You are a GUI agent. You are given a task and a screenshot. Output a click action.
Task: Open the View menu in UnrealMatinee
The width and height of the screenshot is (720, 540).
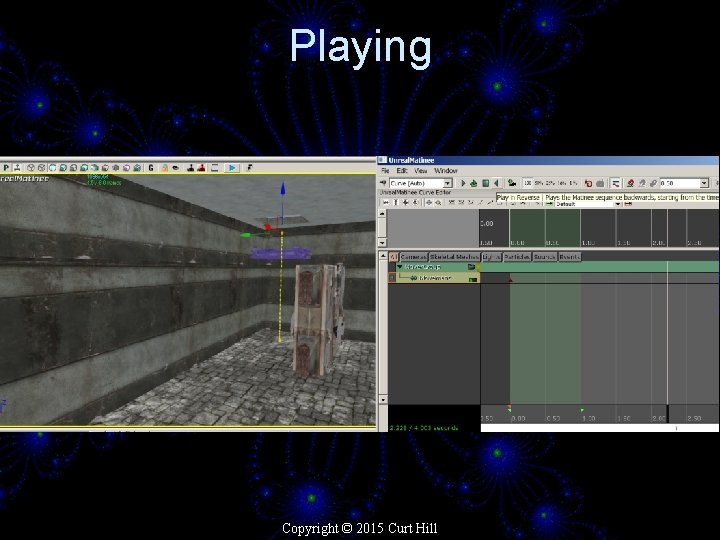[421, 171]
